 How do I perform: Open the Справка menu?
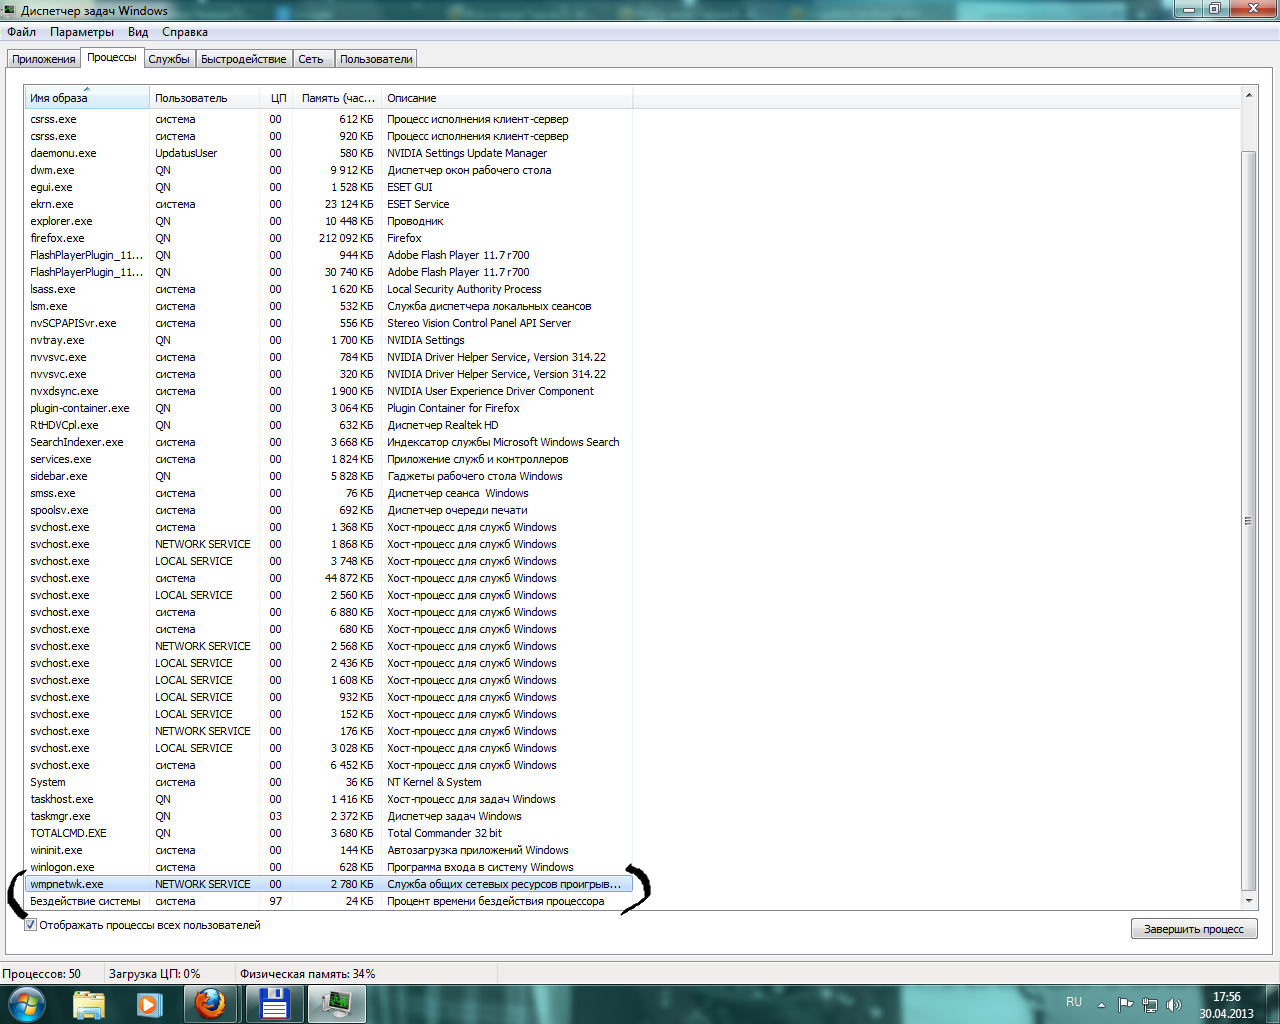(185, 32)
